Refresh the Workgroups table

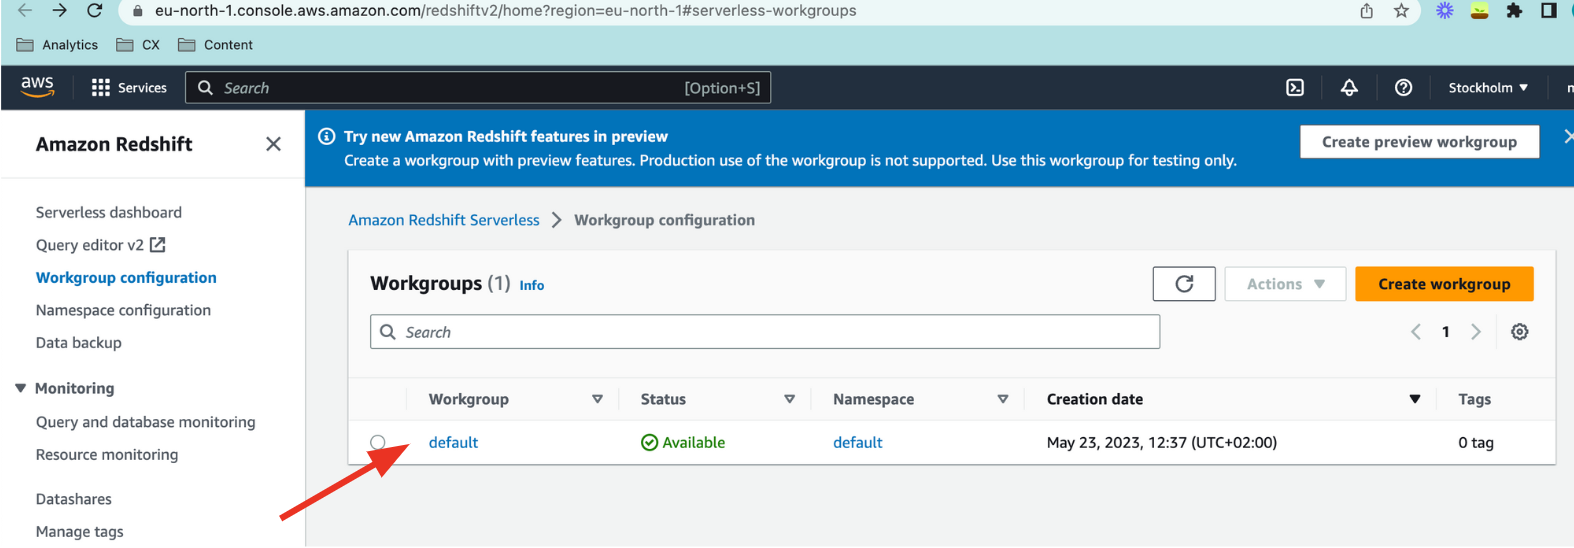pyautogui.click(x=1184, y=284)
